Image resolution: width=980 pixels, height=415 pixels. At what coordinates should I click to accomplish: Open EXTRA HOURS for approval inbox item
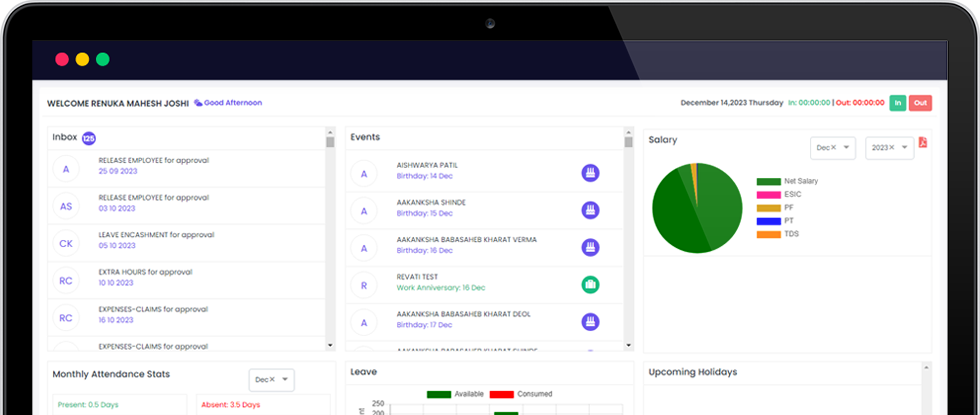(145, 272)
